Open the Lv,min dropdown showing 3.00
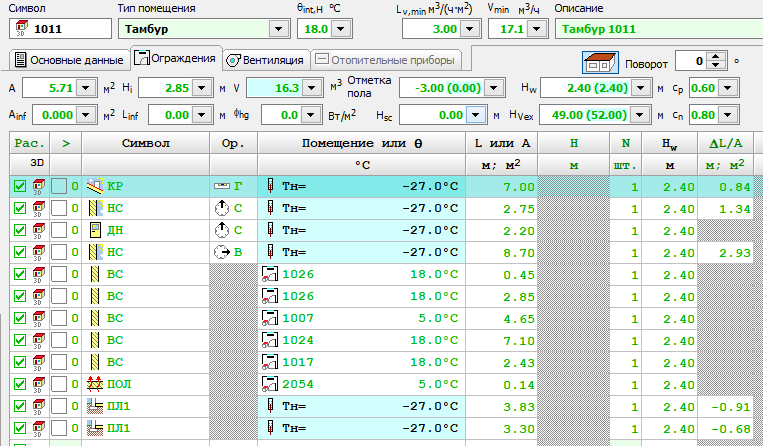 coord(470,29)
